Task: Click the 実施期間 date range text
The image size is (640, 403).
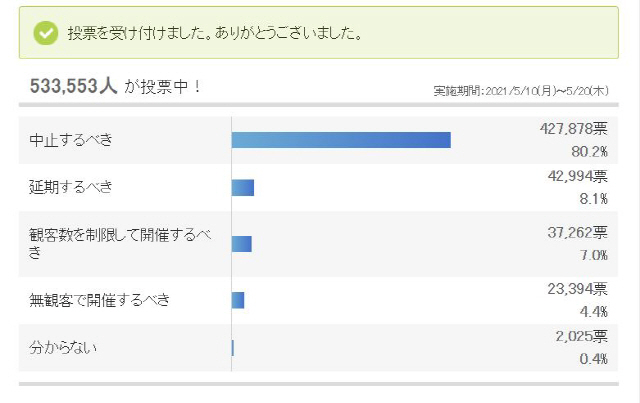Action: 521,91
